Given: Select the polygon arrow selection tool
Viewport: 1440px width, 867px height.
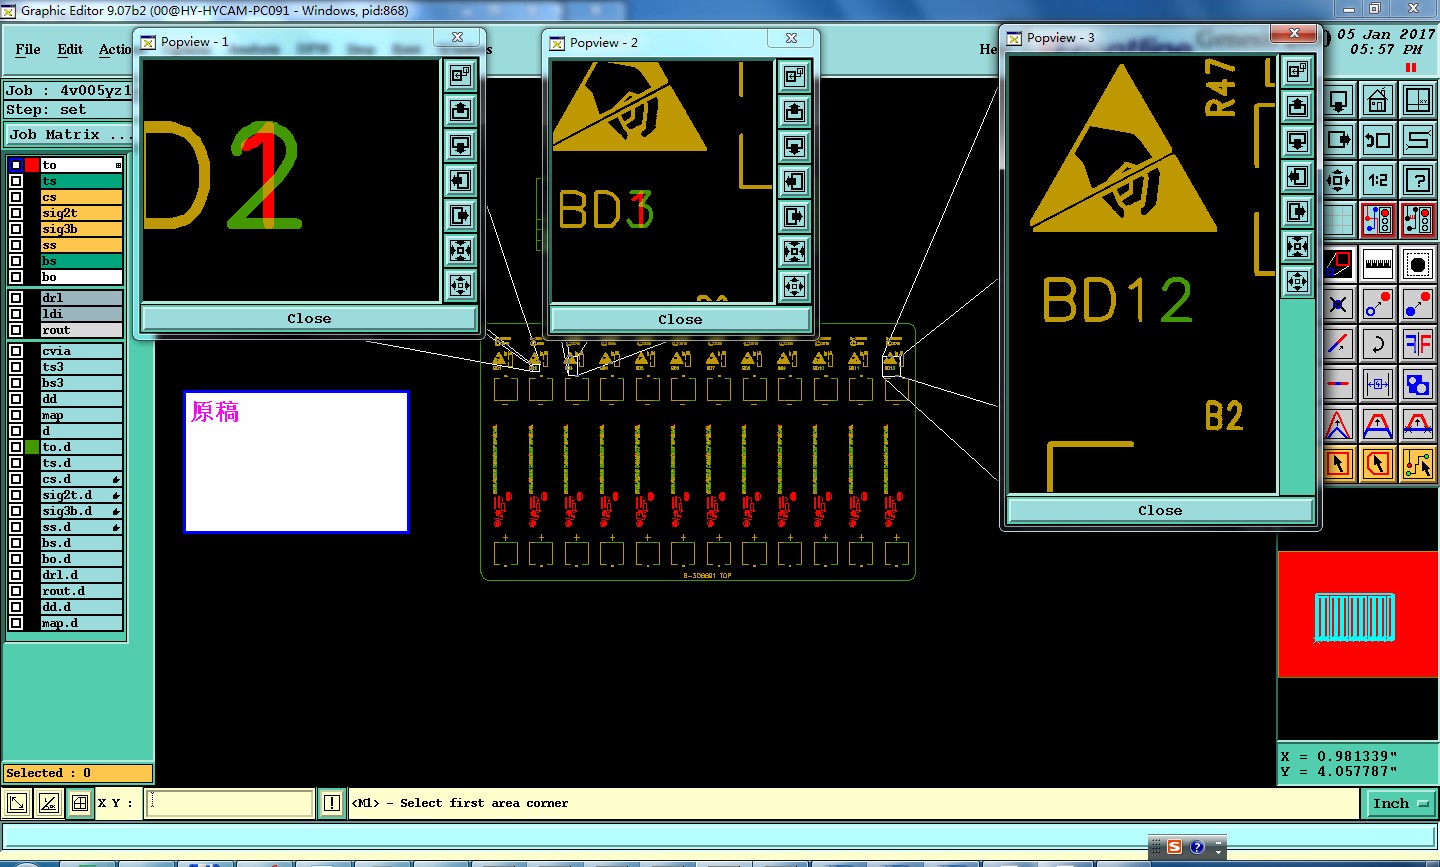Looking at the screenshot, I should pos(1378,464).
